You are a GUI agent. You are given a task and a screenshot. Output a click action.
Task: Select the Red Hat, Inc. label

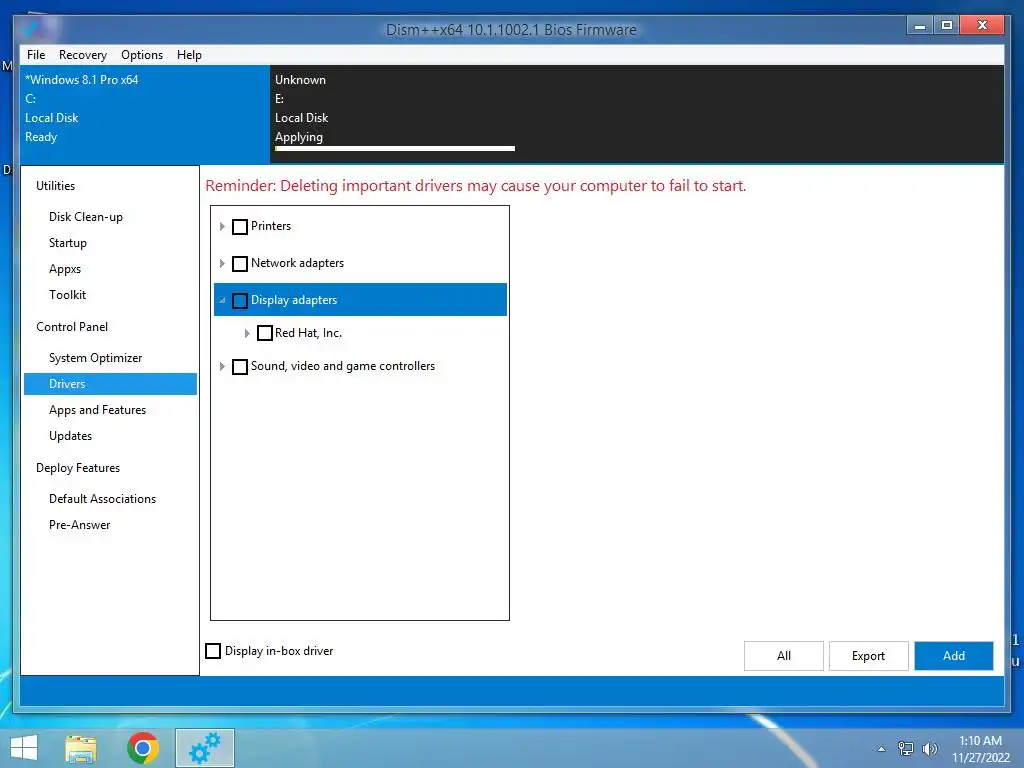point(308,333)
